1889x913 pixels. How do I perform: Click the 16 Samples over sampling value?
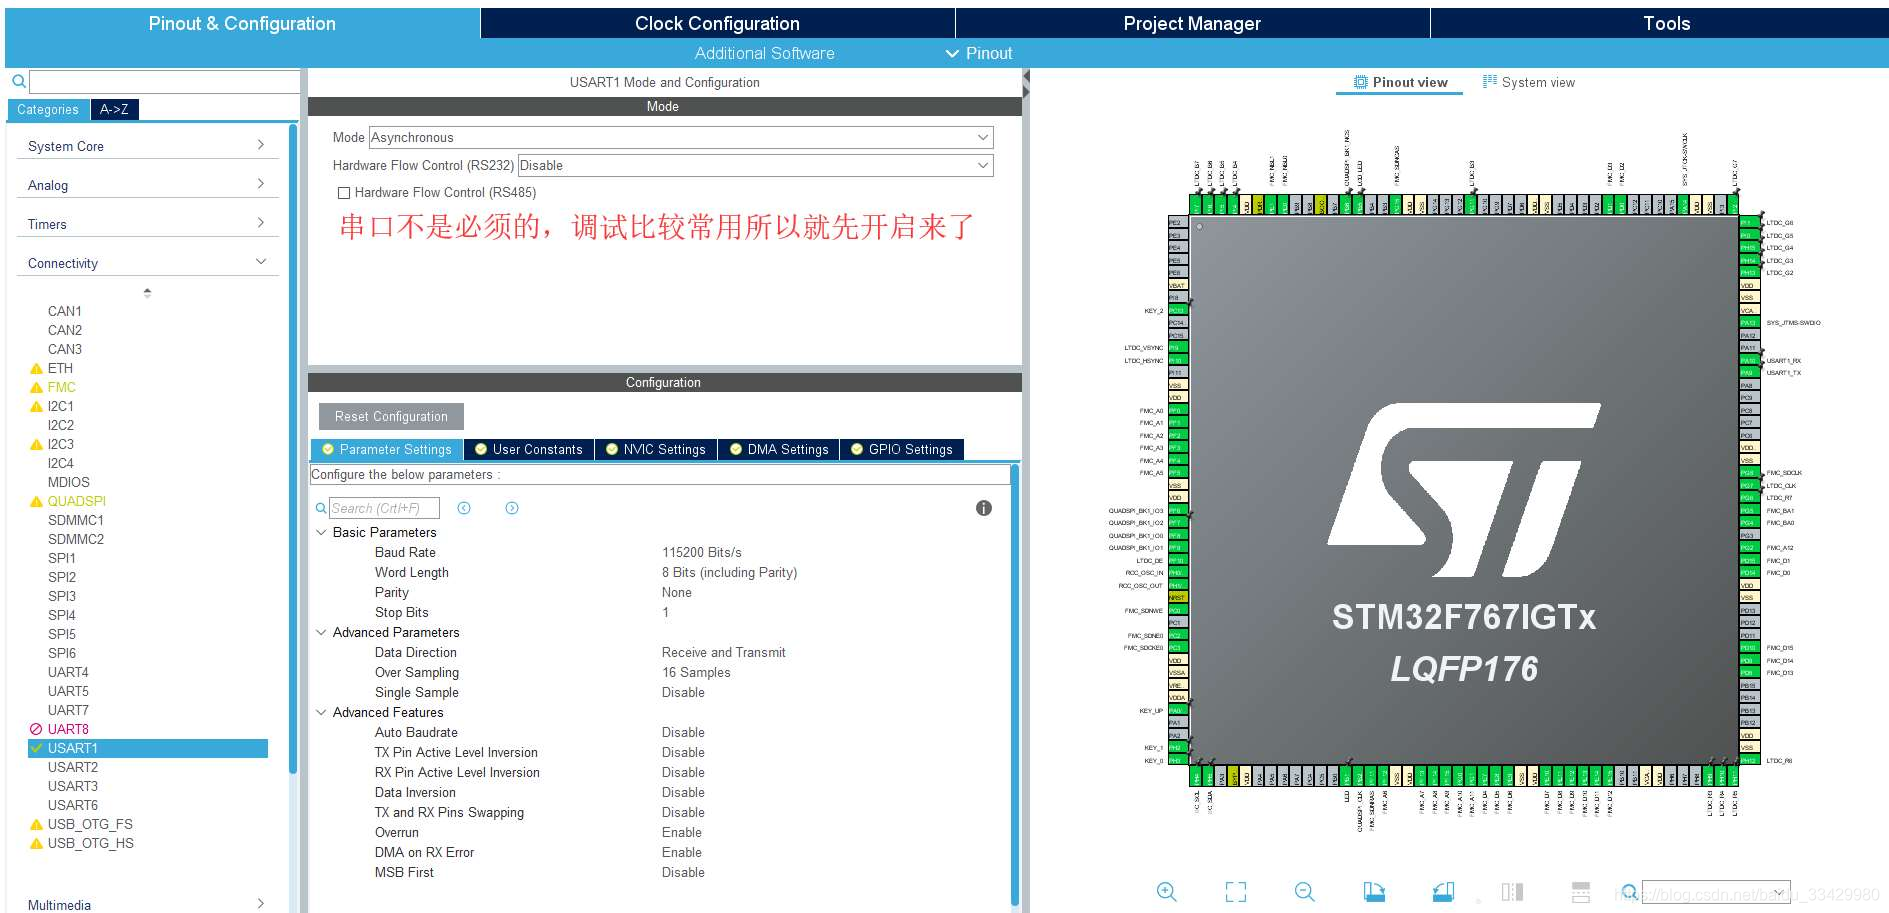(696, 673)
